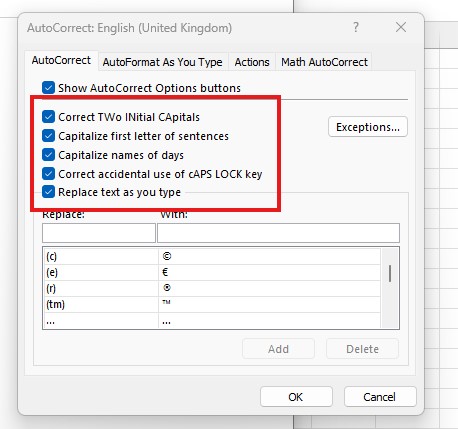Confirm settings with OK
The height and width of the screenshot is (429, 458).
tap(296, 397)
